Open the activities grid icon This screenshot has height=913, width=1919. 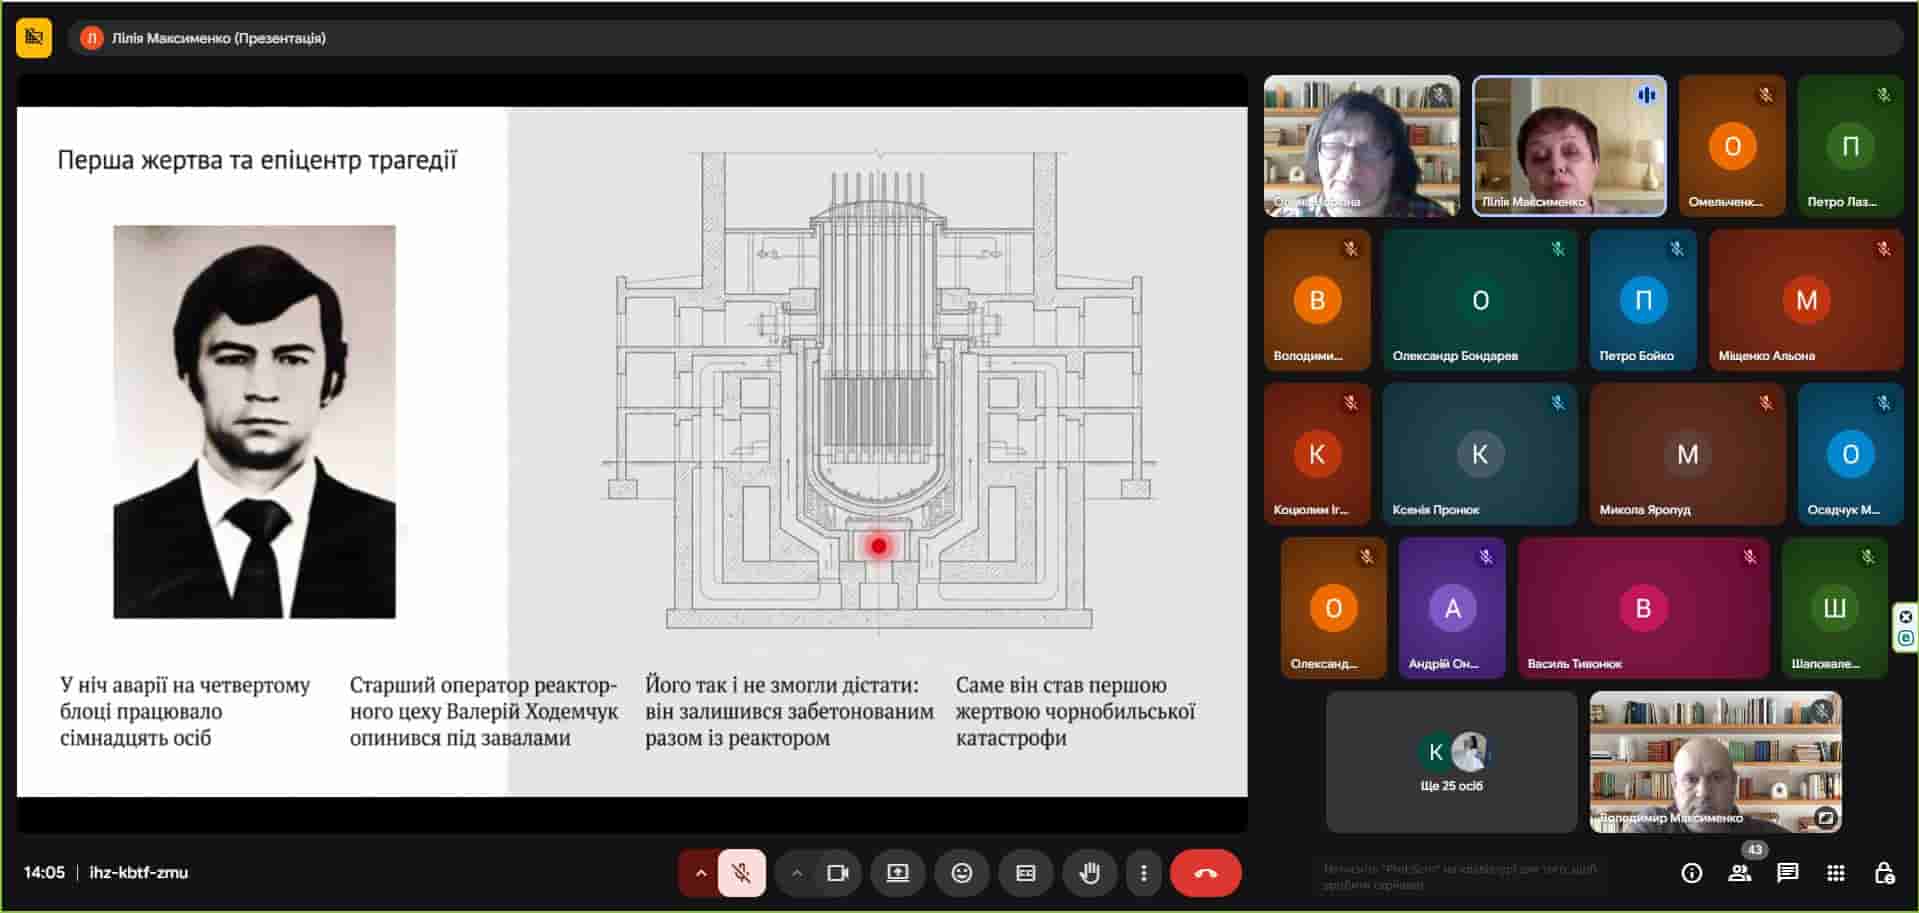tap(1835, 873)
